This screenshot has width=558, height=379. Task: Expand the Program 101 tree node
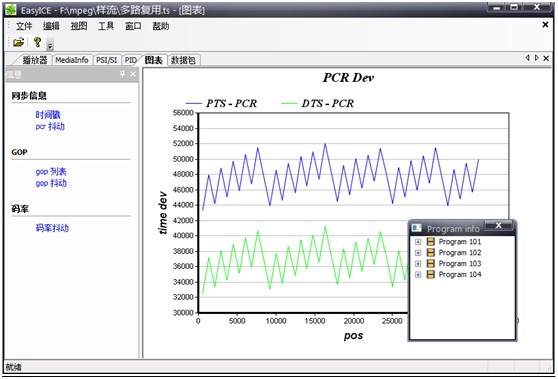click(418, 242)
